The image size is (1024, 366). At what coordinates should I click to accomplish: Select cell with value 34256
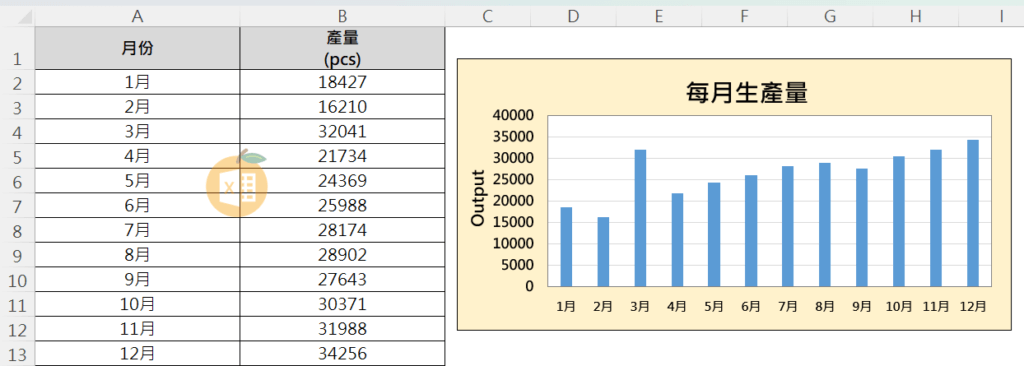pyautogui.click(x=342, y=353)
